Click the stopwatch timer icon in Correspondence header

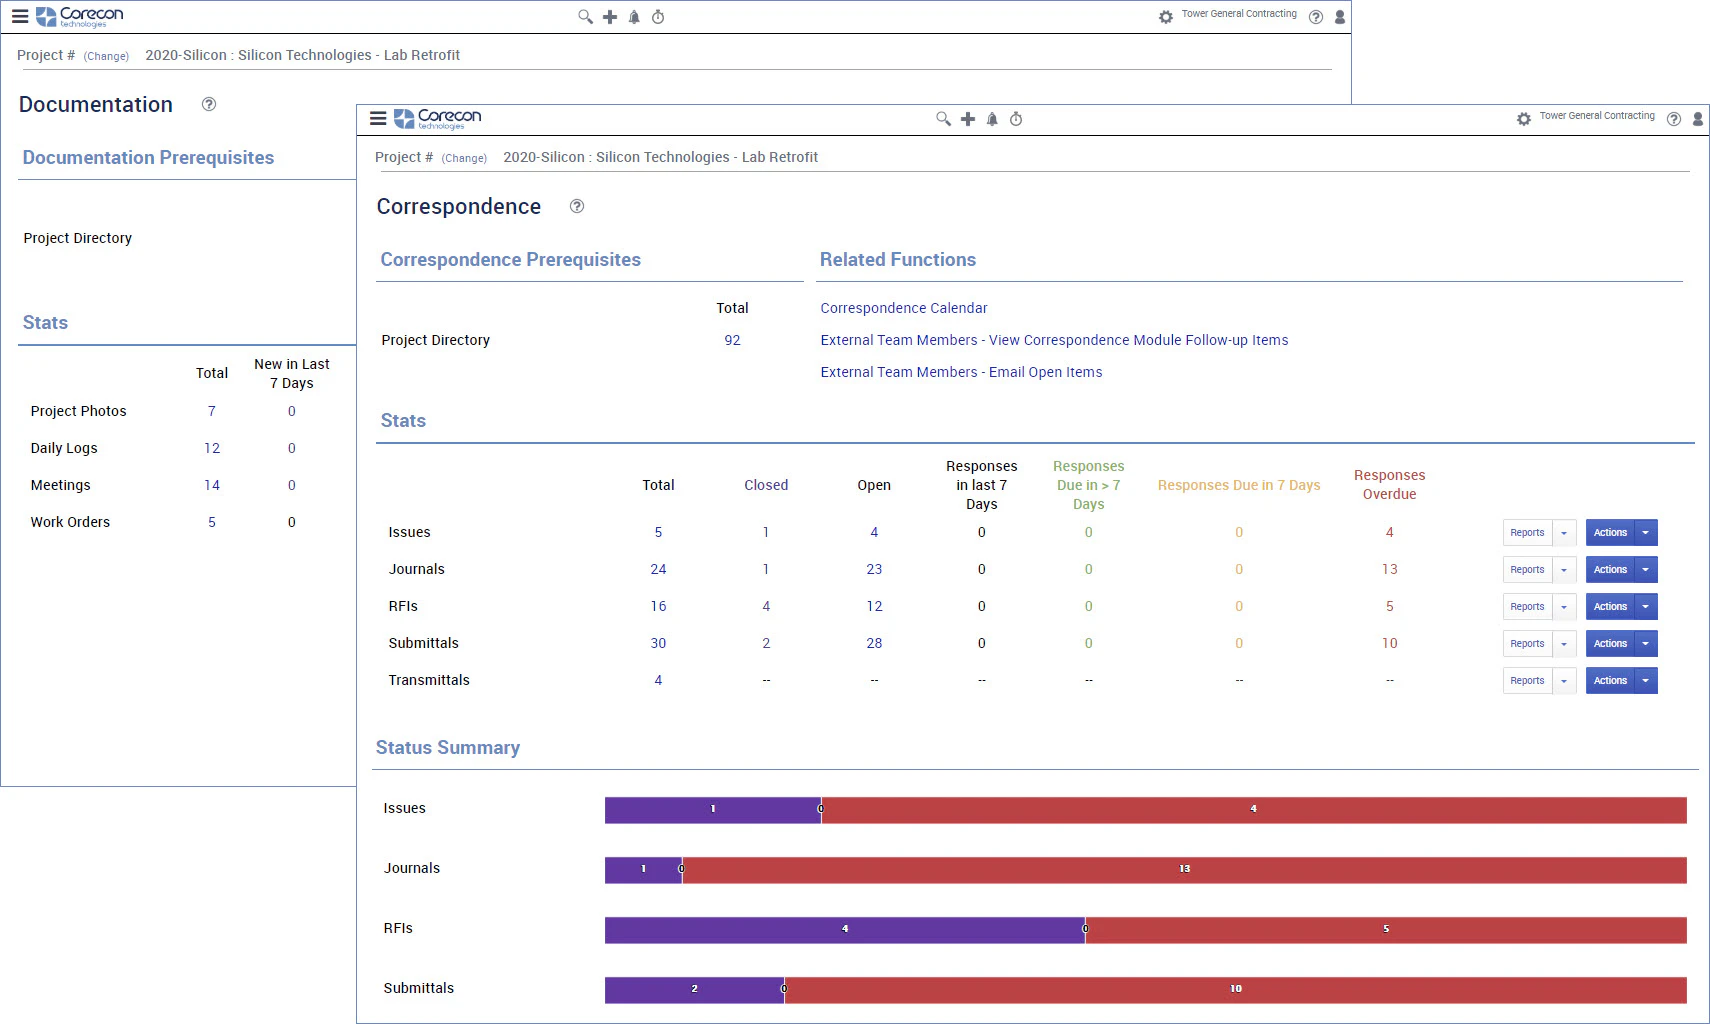pos(1016,119)
